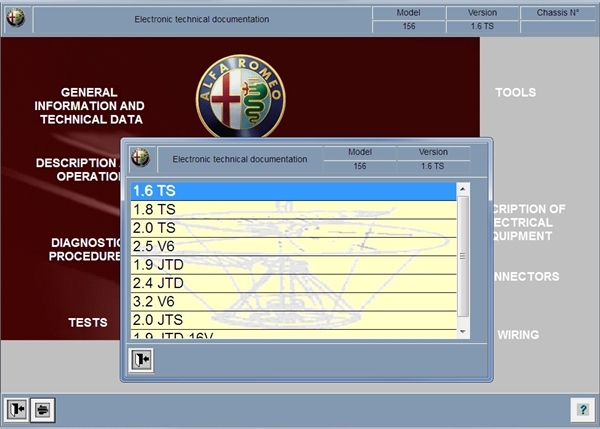Open the Tests section
The height and width of the screenshot is (429, 600).
click(x=88, y=323)
